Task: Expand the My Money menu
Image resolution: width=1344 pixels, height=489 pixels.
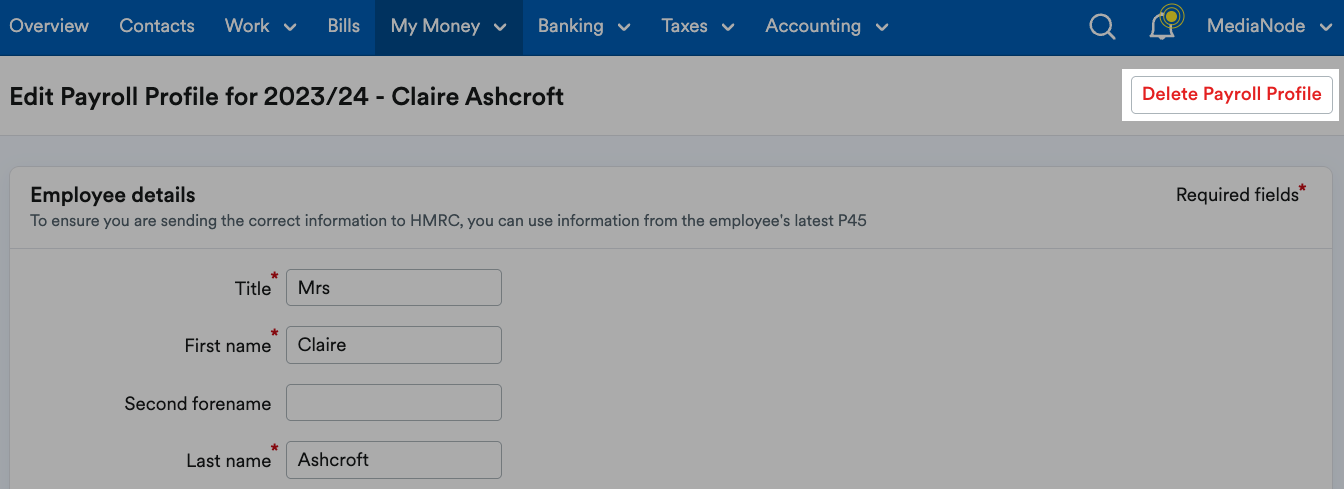Action: tap(449, 27)
